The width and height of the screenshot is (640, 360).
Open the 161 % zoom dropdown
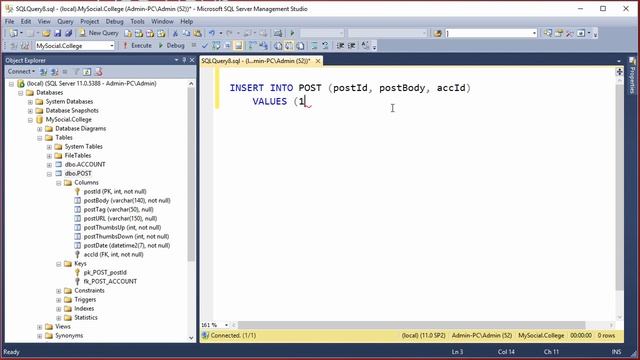click(x=226, y=325)
